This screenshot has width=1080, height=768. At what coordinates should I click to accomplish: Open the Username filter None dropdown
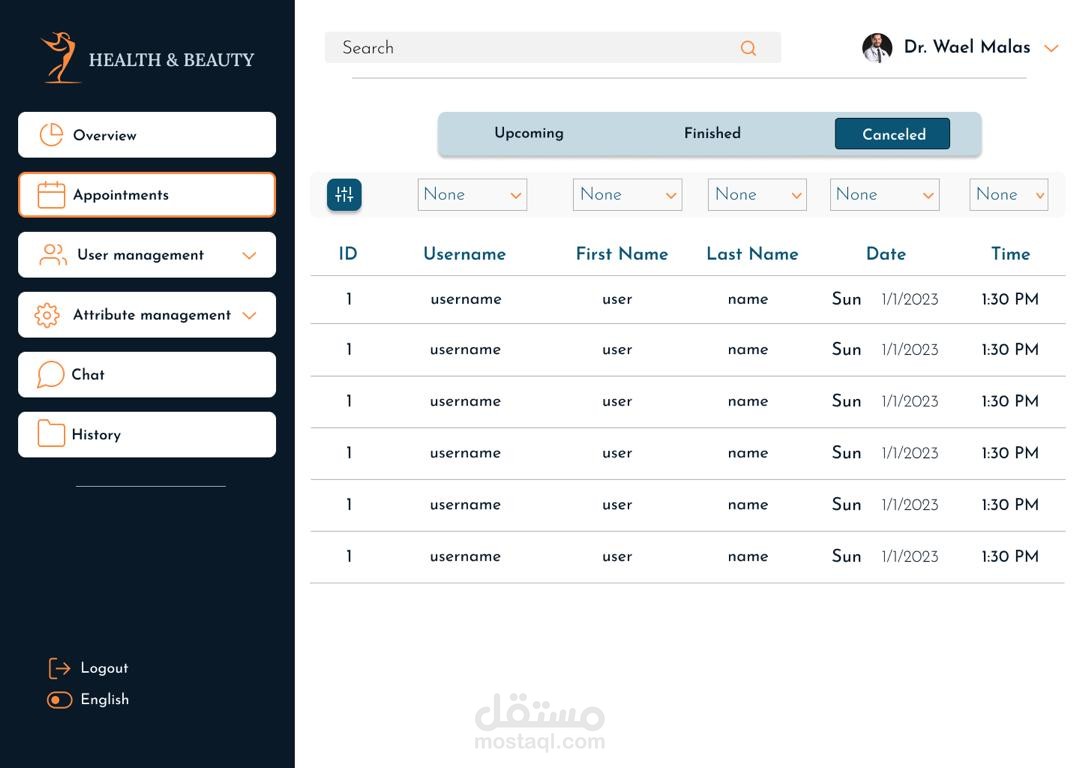point(472,195)
